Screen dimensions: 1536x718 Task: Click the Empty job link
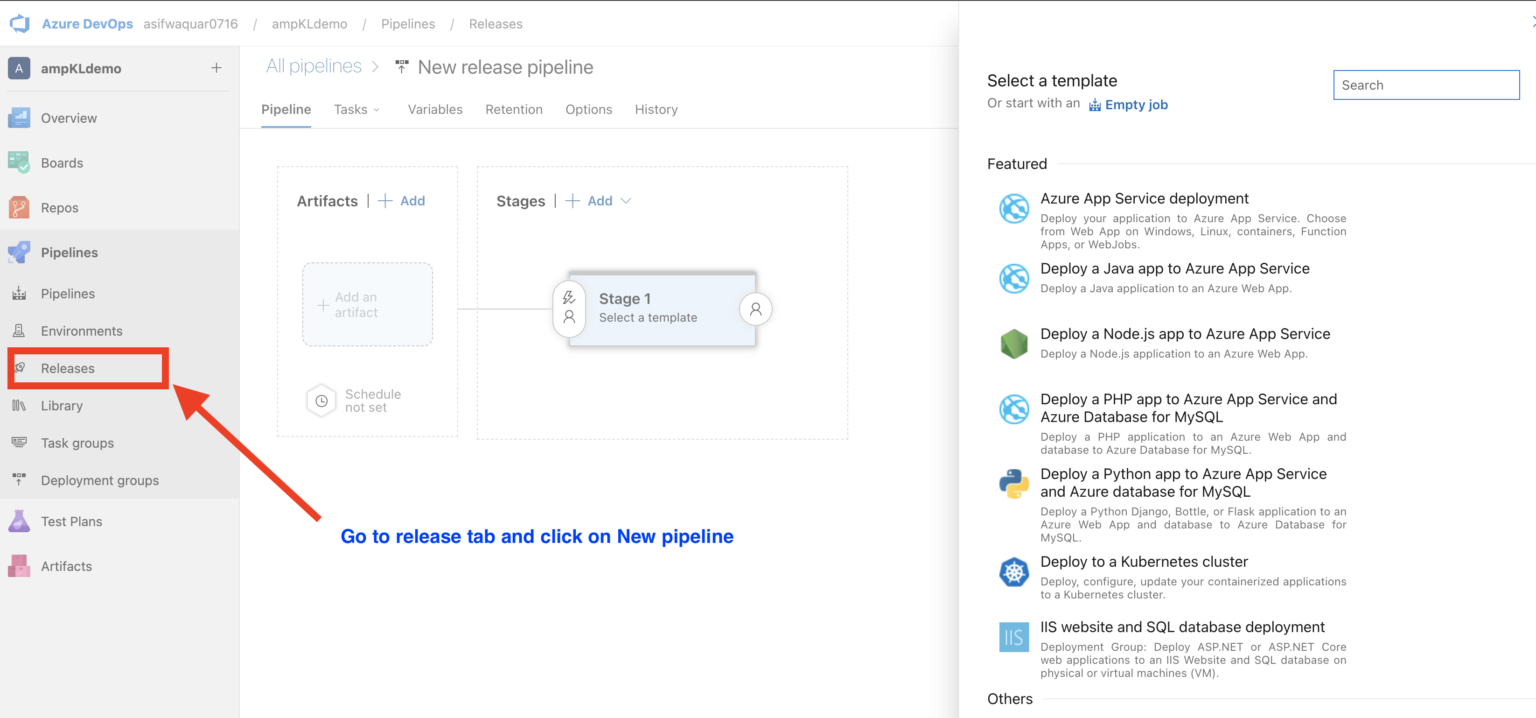[x=1136, y=105]
